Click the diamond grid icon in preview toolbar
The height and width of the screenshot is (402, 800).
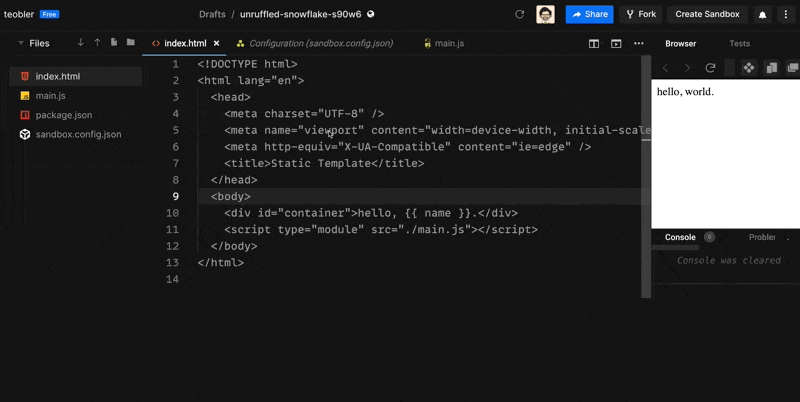point(748,67)
